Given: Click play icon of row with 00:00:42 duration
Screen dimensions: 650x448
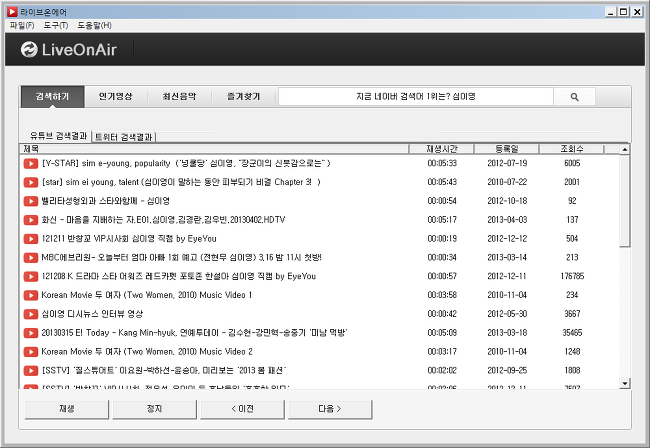Looking at the screenshot, I should point(31,314).
